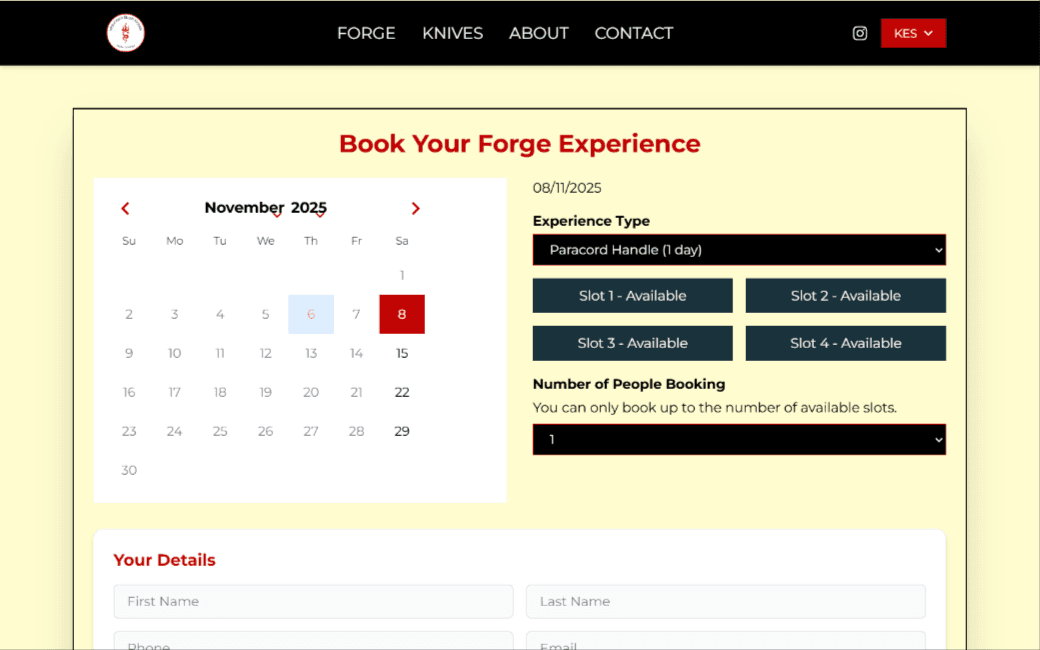Toggle Slot 2 - Available
The width and height of the screenshot is (1040, 650).
(x=845, y=296)
